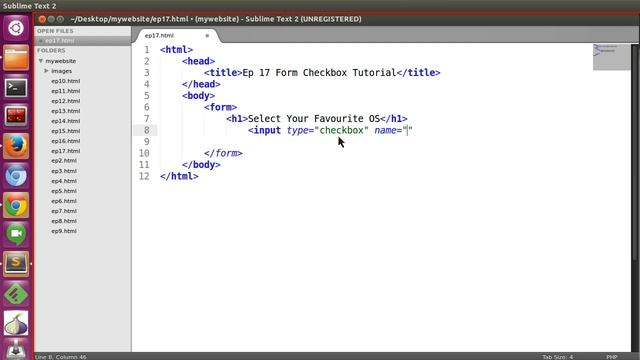The width and height of the screenshot is (640, 360).
Task: Select the mywebsite folder label
Action: [61, 61]
